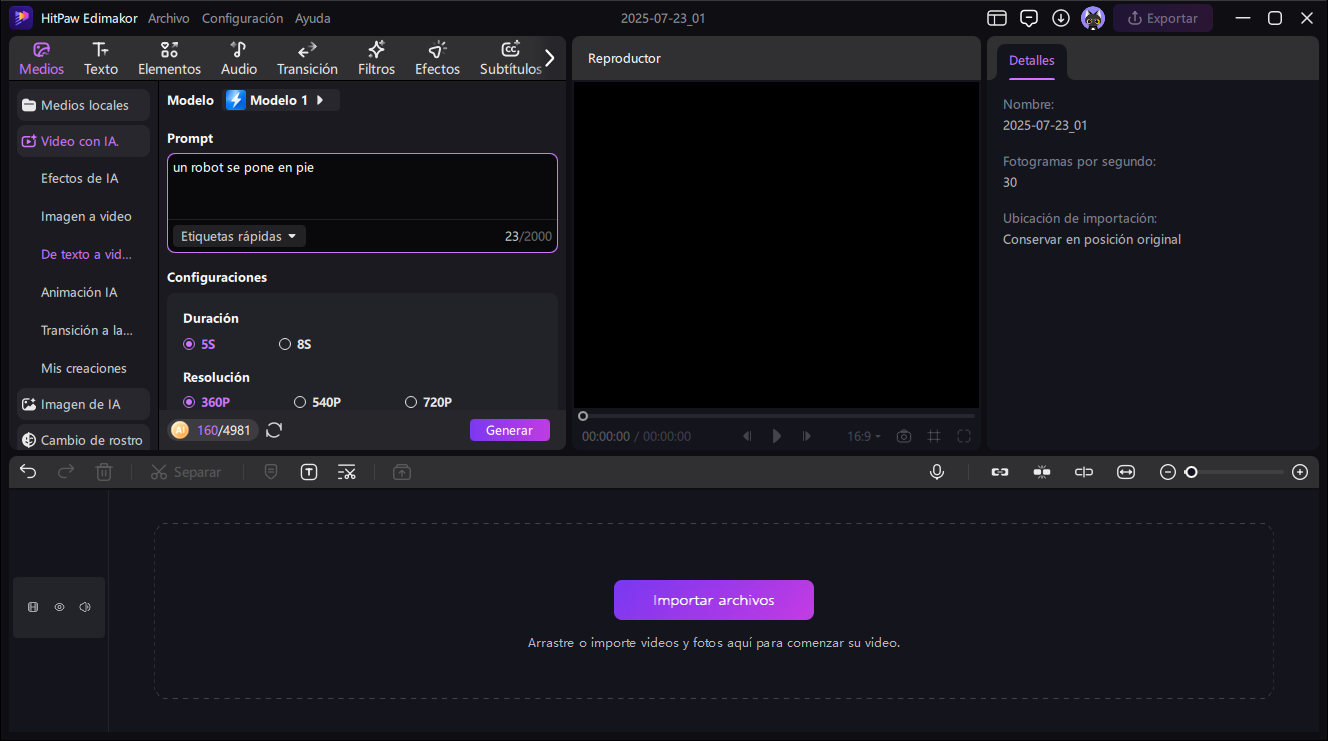The width and height of the screenshot is (1328, 741).
Task: Select Imagen a video in sidebar
Action: (x=86, y=216)
